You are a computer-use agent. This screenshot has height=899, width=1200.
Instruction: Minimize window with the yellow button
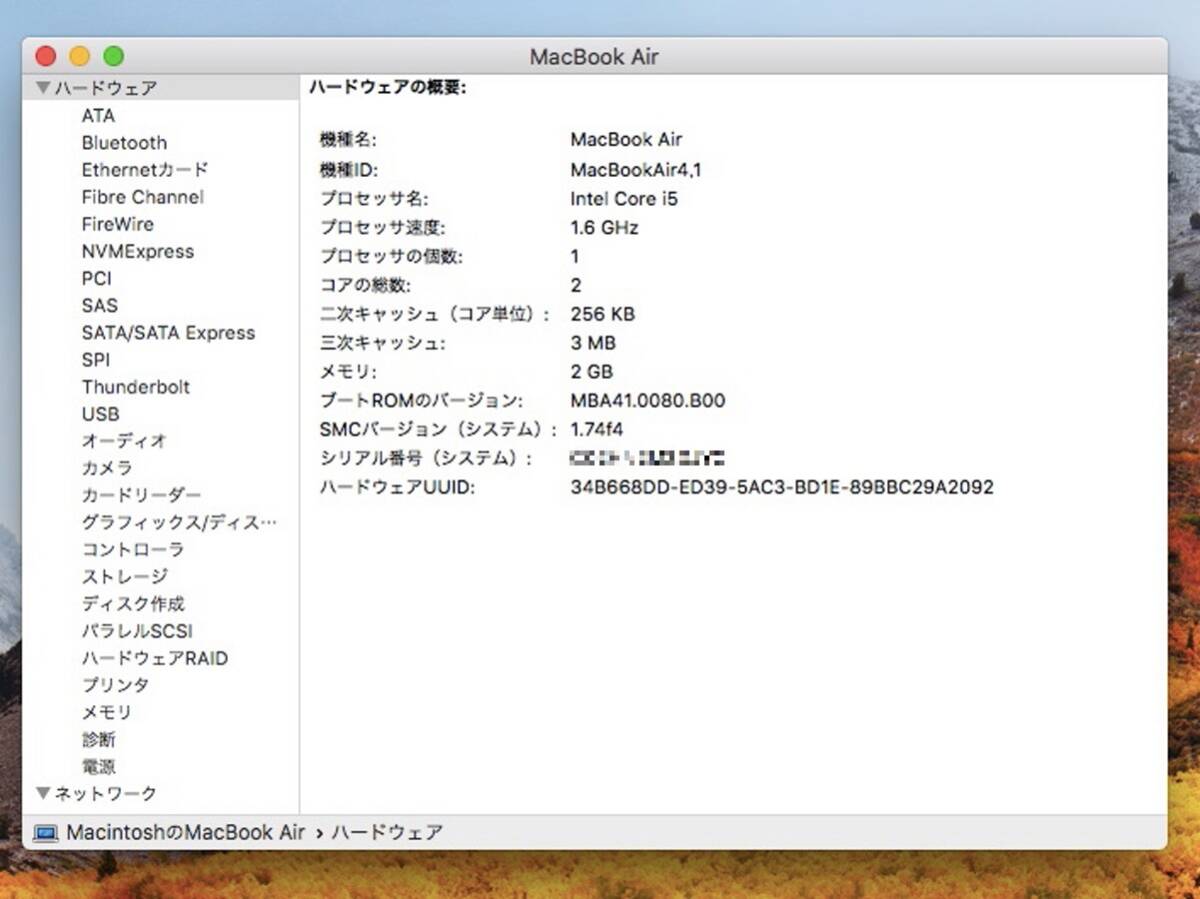pyautogui.click(x=79, y=56)
